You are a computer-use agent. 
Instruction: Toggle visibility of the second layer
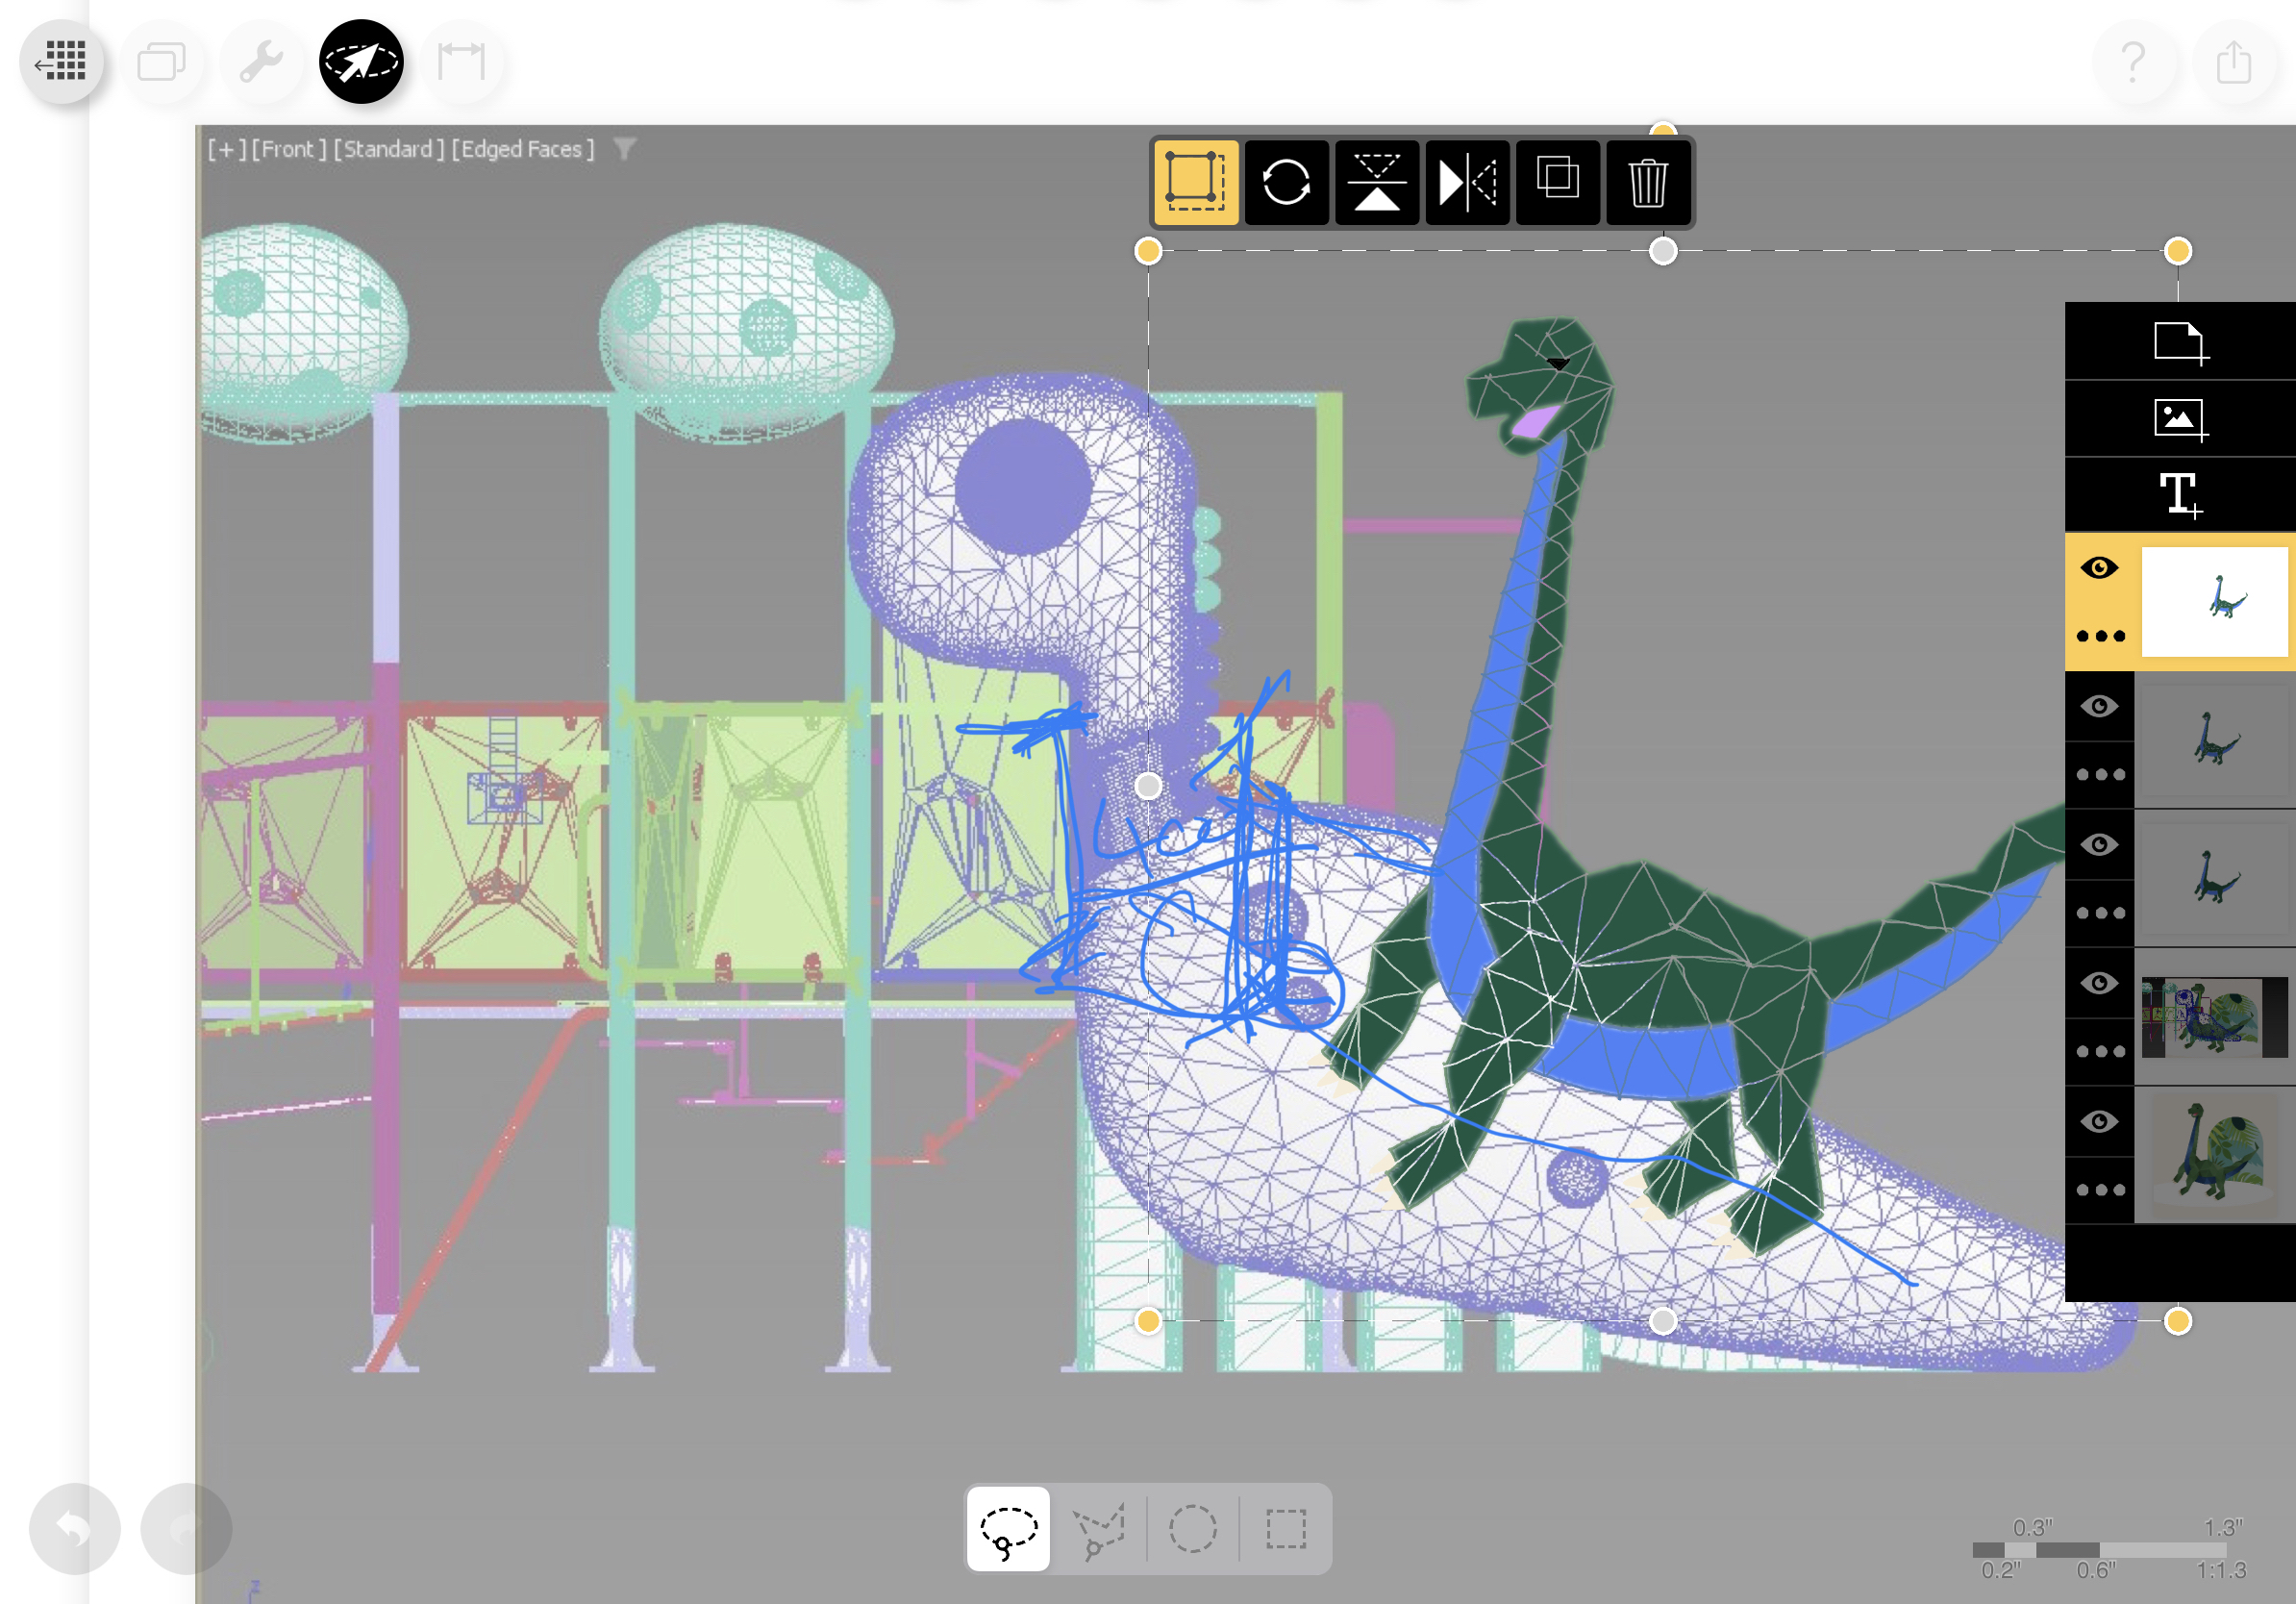[x=2099, y=707]
